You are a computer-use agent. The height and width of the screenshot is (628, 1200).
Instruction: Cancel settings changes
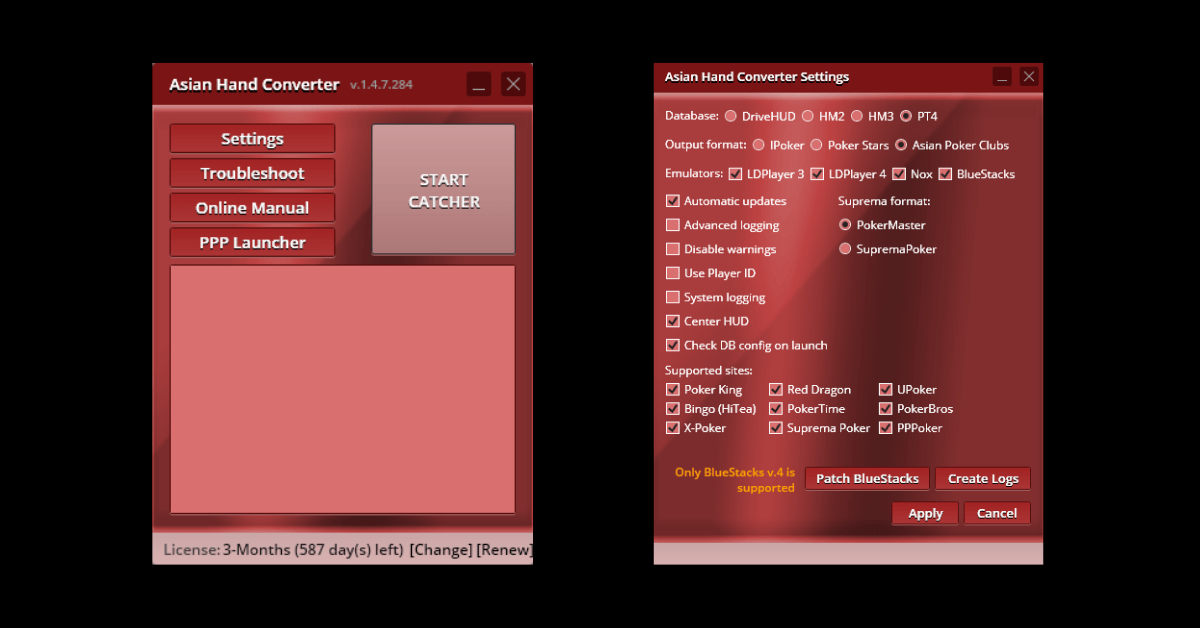997,513
